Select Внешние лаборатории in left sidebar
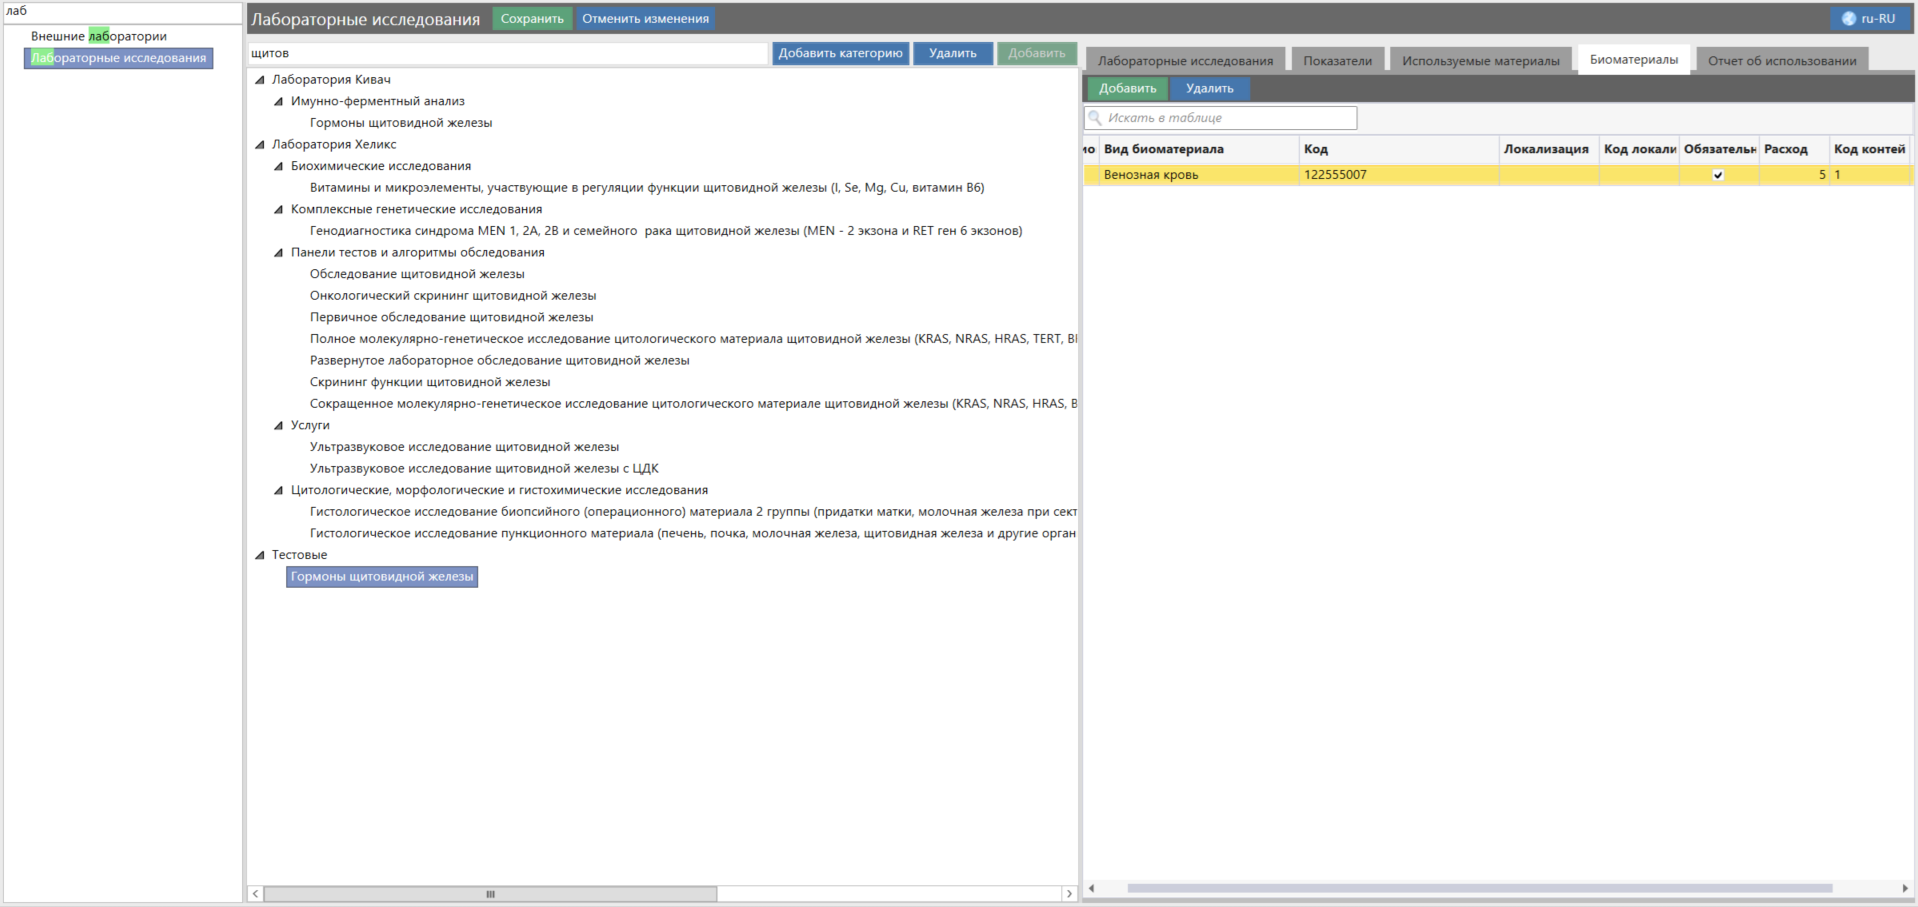This screenshot has height=907, width=1918. click(x=99, y=36)
